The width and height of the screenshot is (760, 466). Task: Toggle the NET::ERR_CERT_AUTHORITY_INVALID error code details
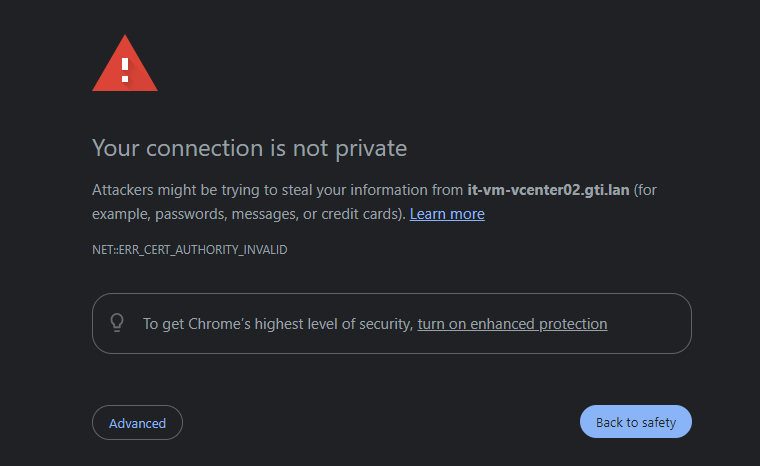(x=190, y=250)
